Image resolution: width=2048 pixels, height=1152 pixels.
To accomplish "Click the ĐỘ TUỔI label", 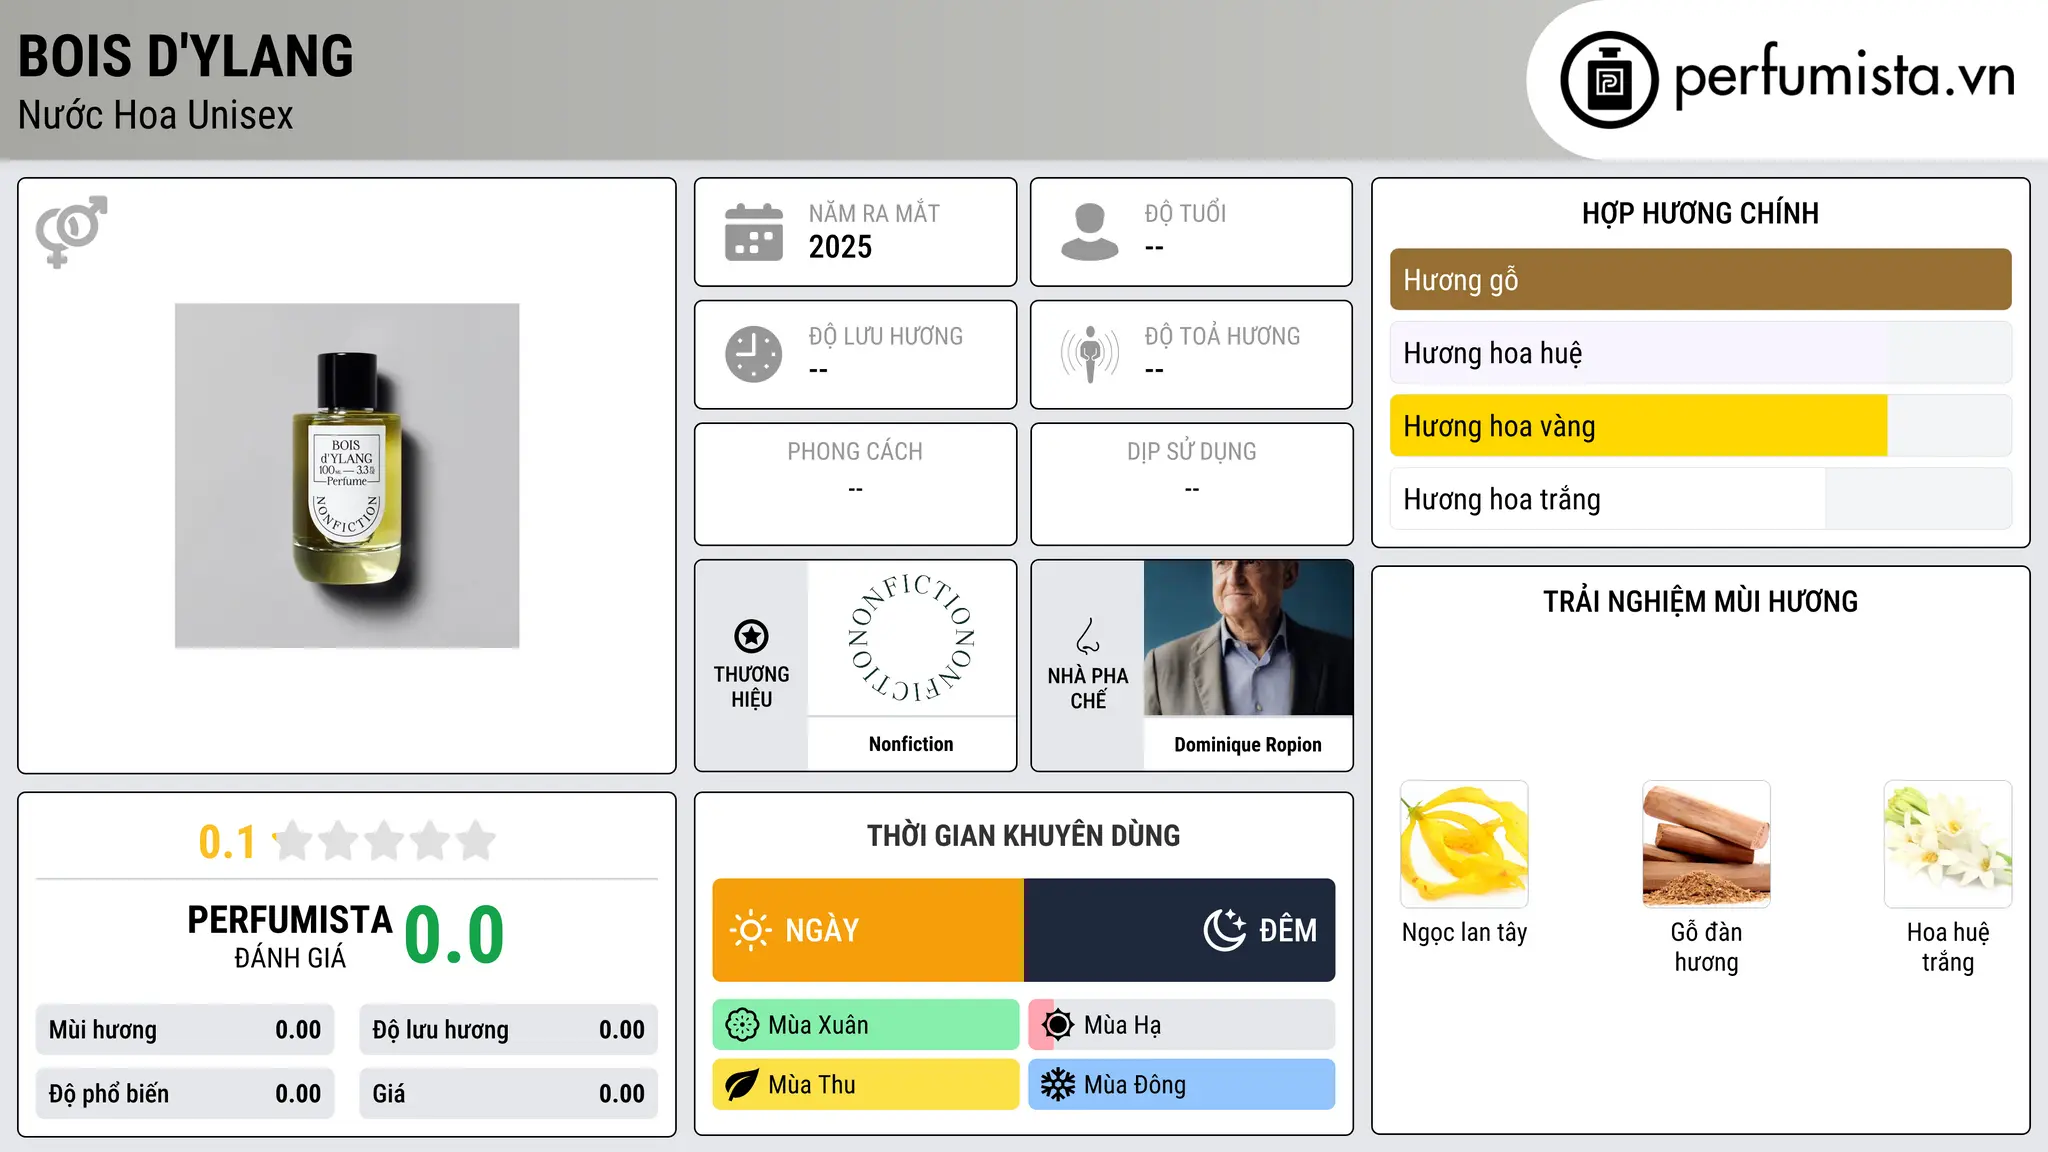I will 1185,214.
